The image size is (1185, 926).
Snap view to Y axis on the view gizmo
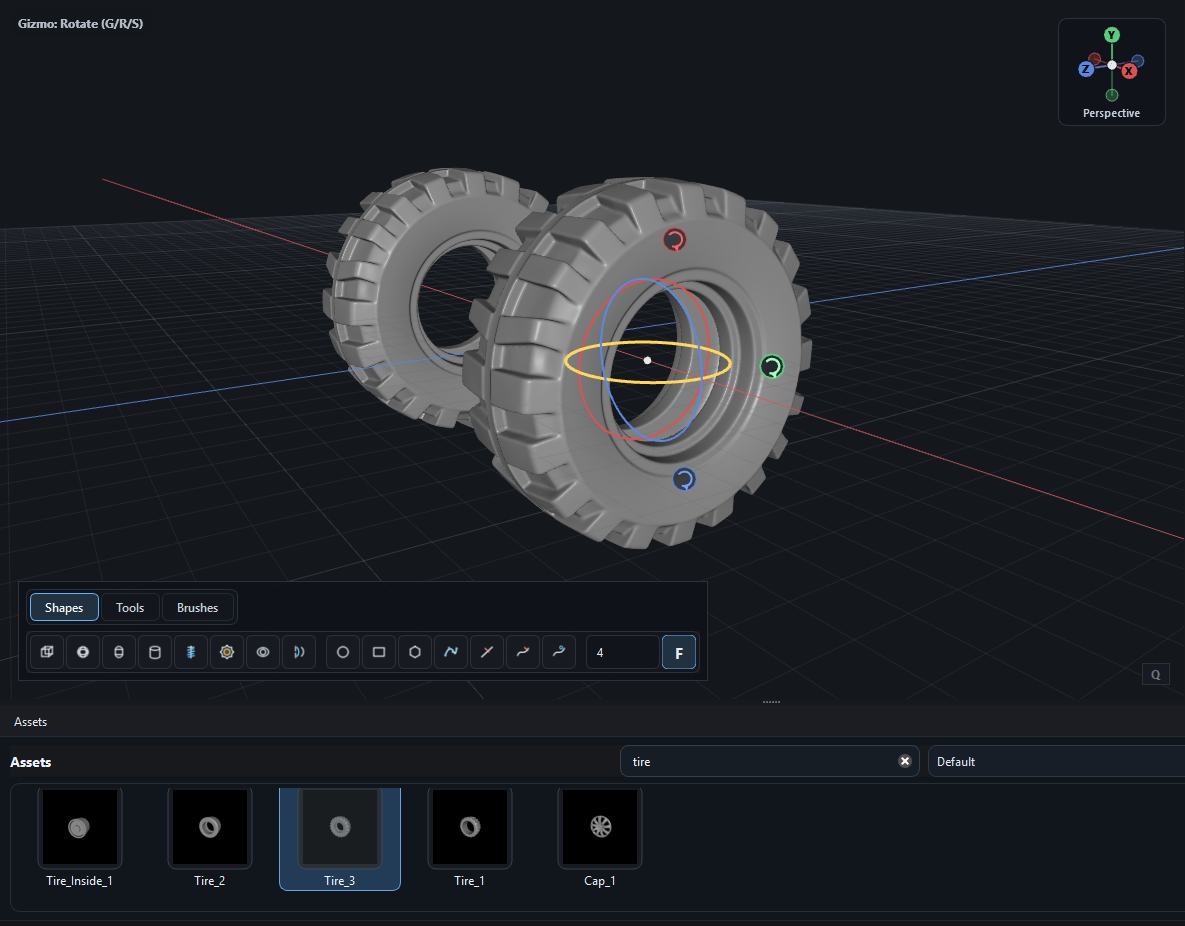tap(1111, 35)
